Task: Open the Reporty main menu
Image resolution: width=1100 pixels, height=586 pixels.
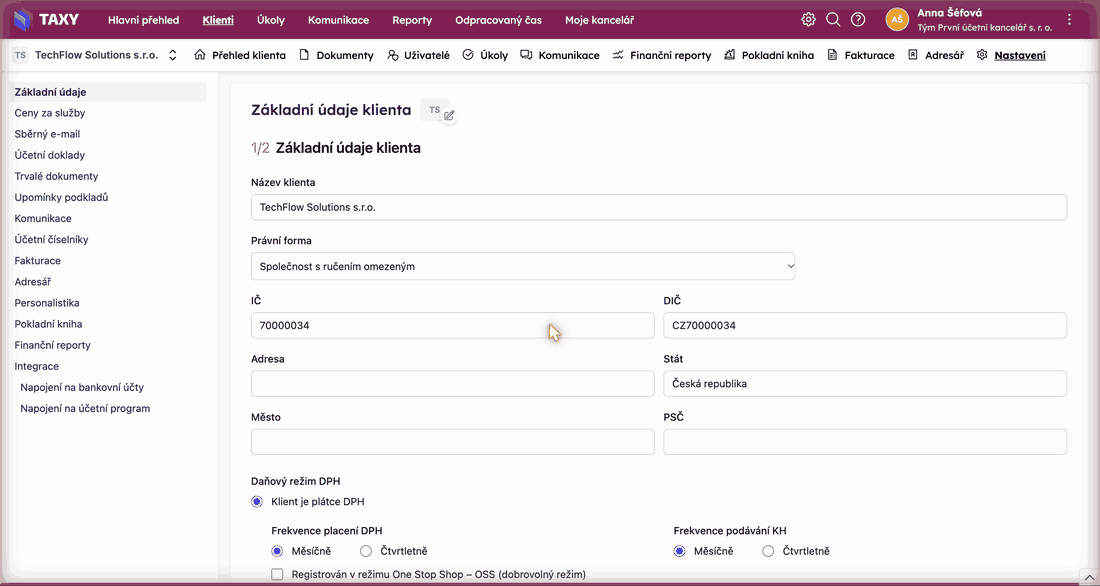Action: 412,20
